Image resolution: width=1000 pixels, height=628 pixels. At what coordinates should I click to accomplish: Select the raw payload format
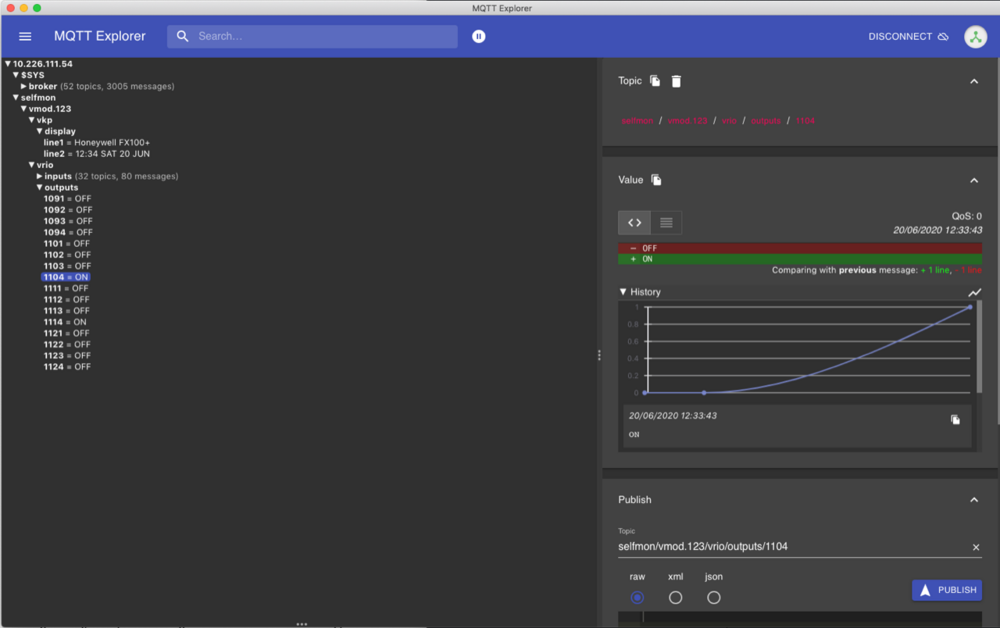637,597
